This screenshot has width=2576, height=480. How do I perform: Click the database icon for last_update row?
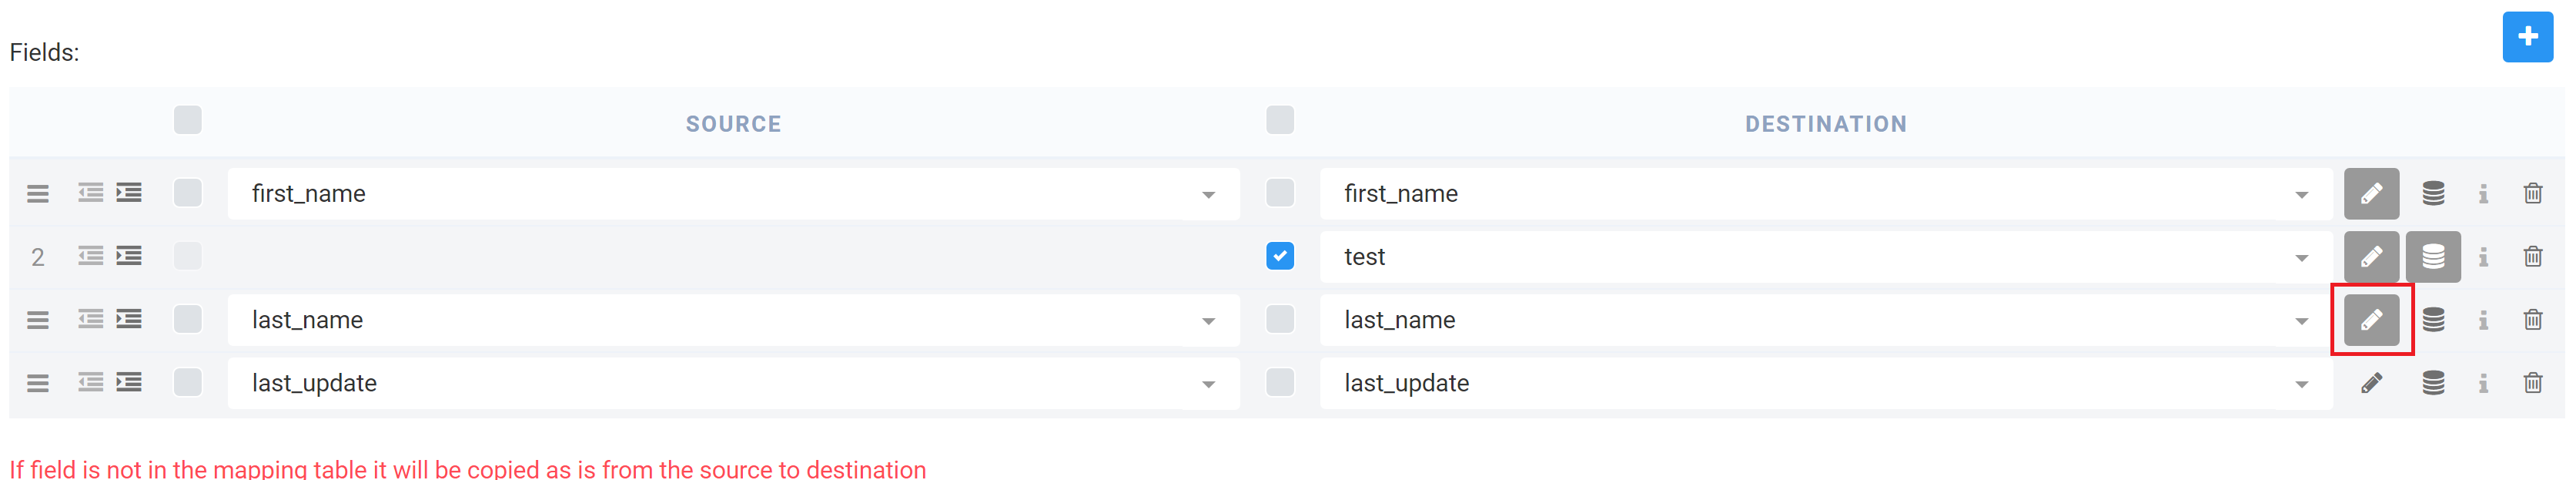[2433, 383]
